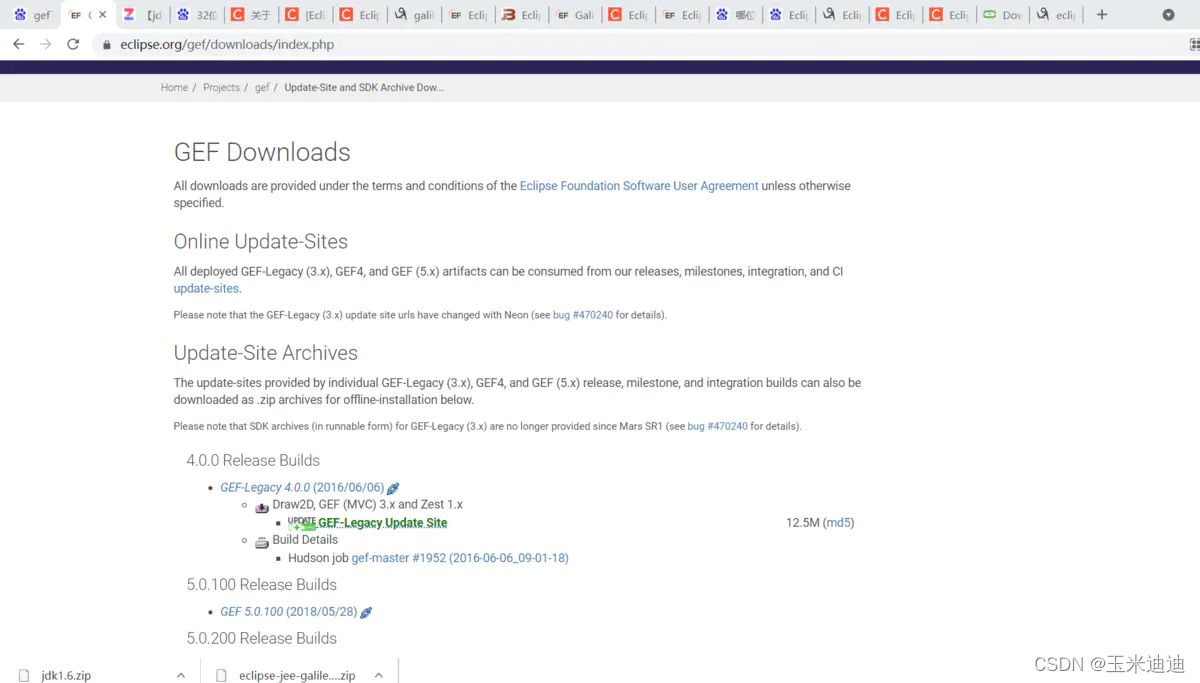Open bug #470240 link in Neon note

583,315
